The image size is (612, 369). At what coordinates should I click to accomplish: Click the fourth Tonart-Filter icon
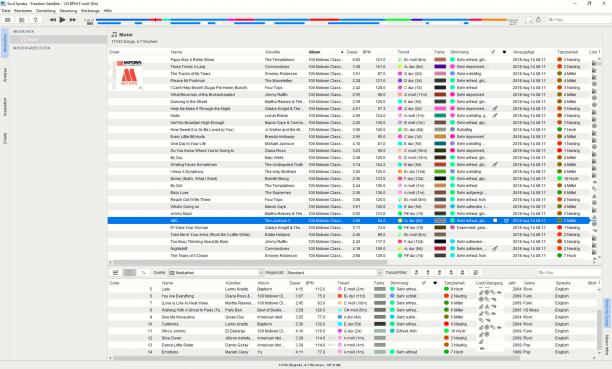click(451, 273)
